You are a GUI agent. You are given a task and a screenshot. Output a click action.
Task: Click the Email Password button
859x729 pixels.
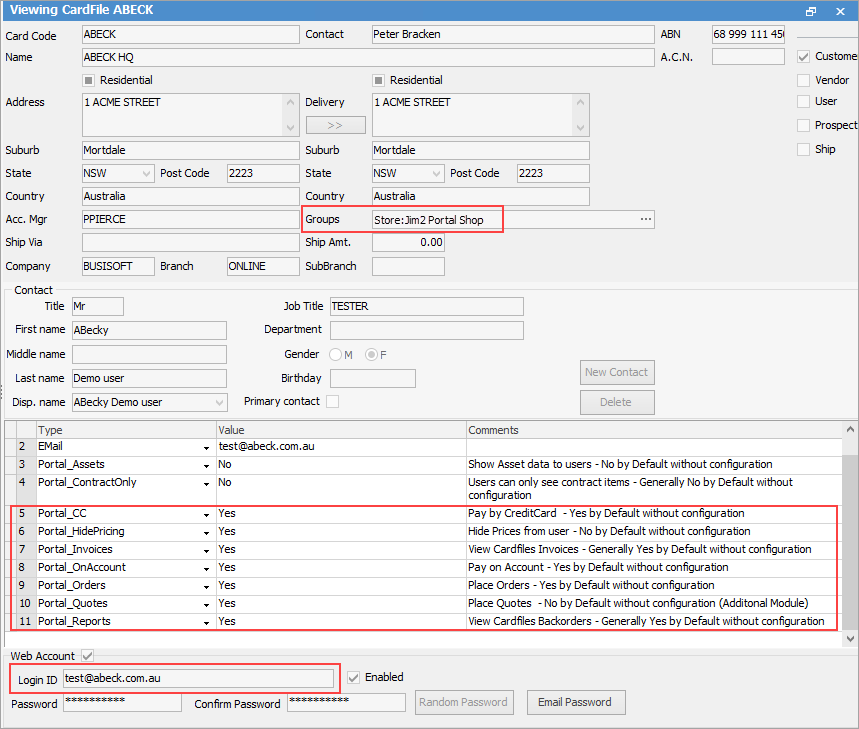(575, 702)
